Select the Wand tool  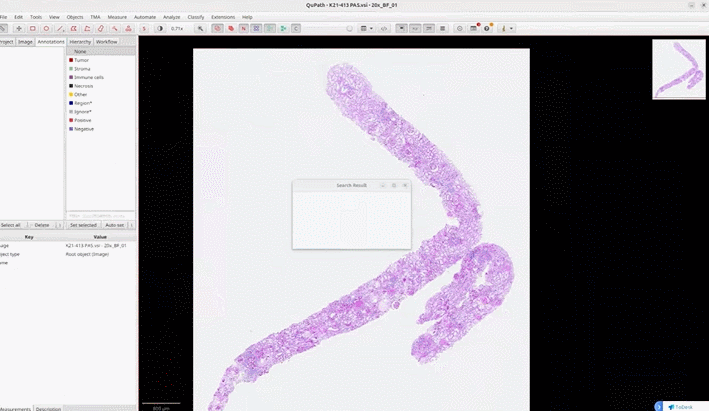[115, 28]
